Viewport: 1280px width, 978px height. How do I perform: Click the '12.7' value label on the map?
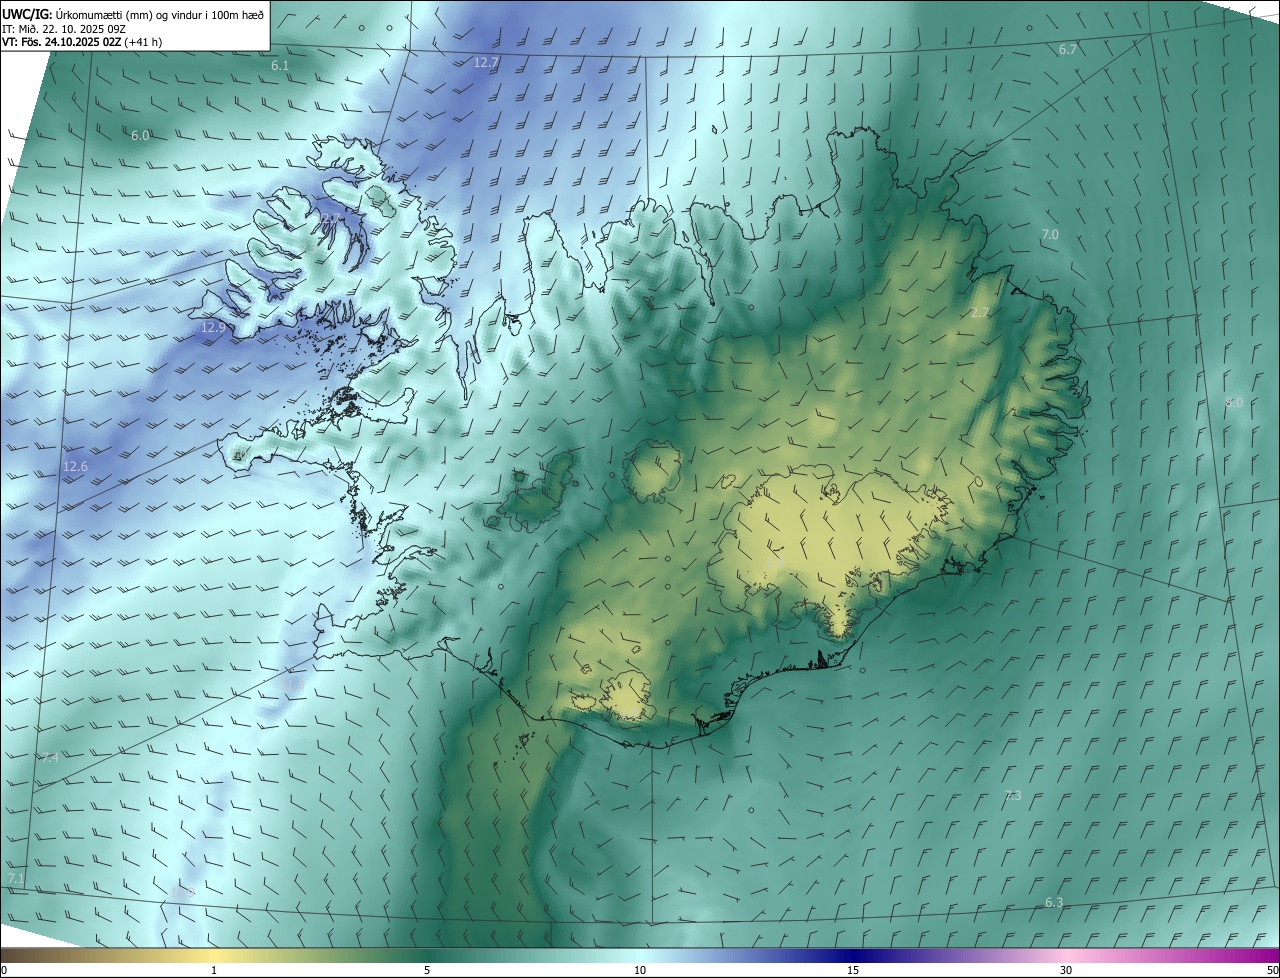click(486, 62)
